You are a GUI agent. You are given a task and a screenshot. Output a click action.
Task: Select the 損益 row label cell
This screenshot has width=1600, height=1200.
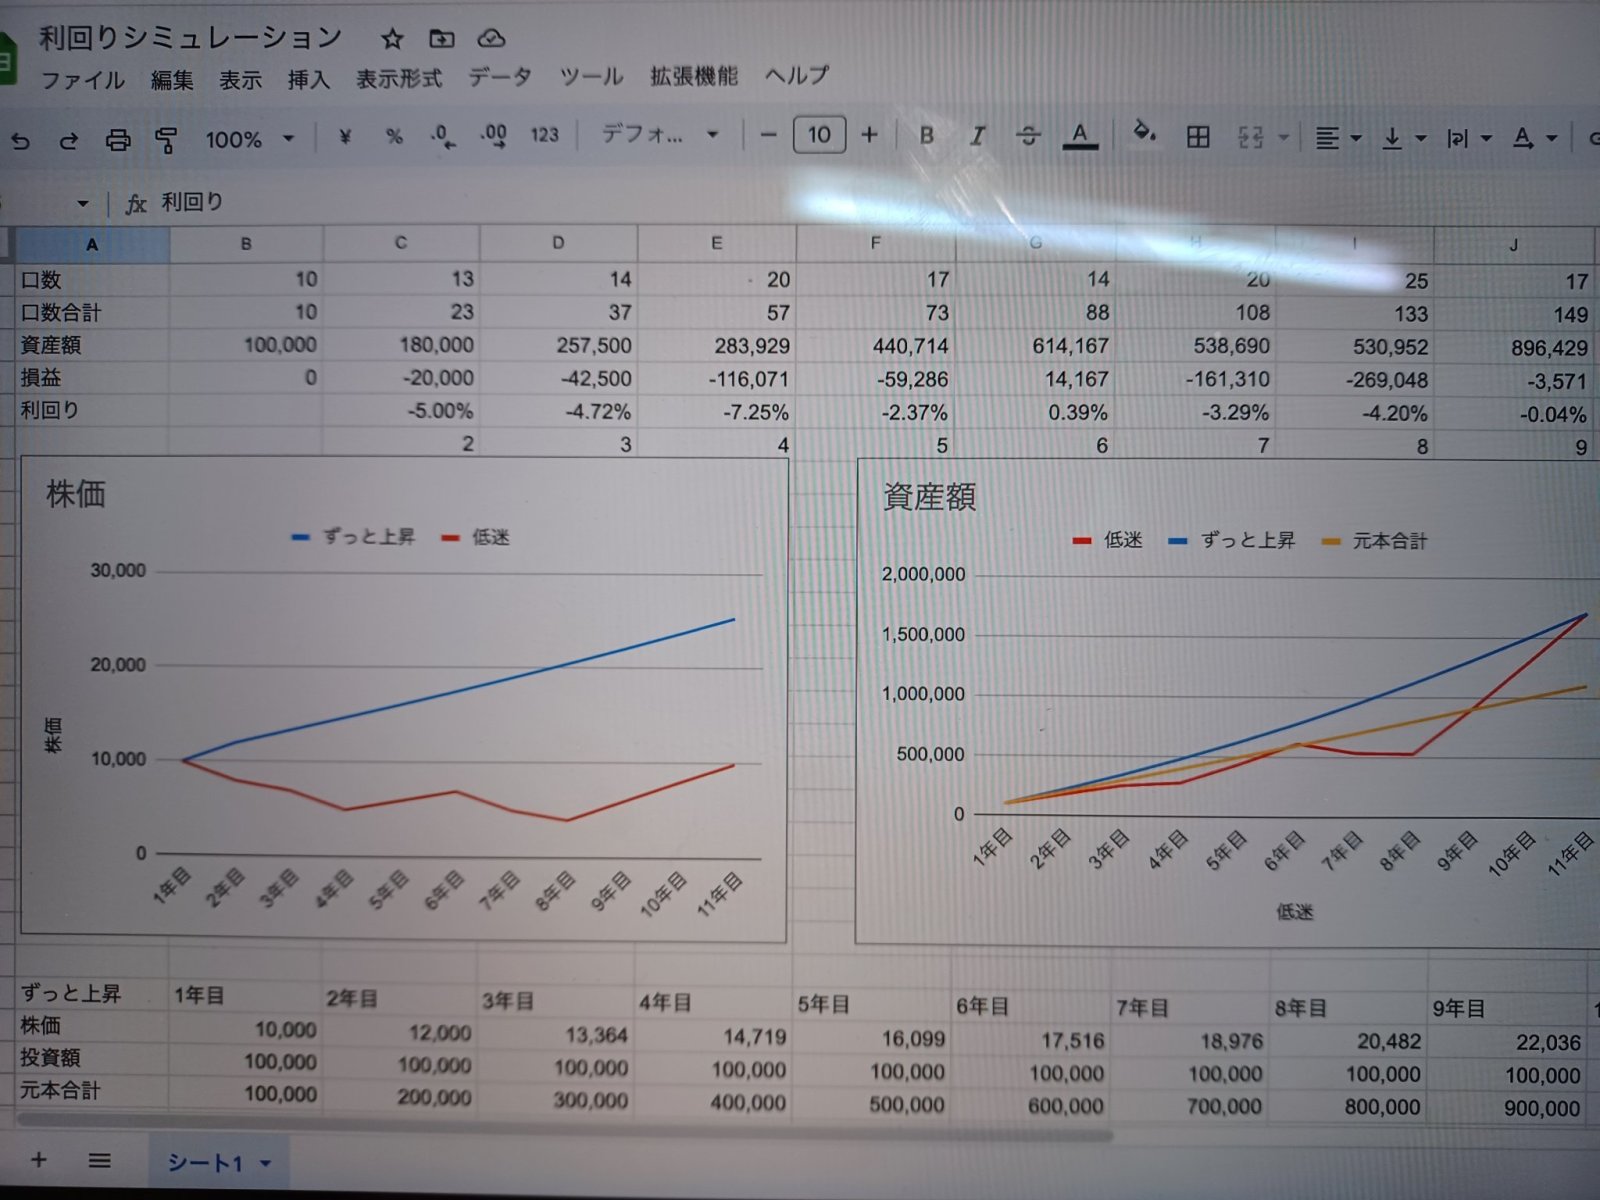[92, 378]
